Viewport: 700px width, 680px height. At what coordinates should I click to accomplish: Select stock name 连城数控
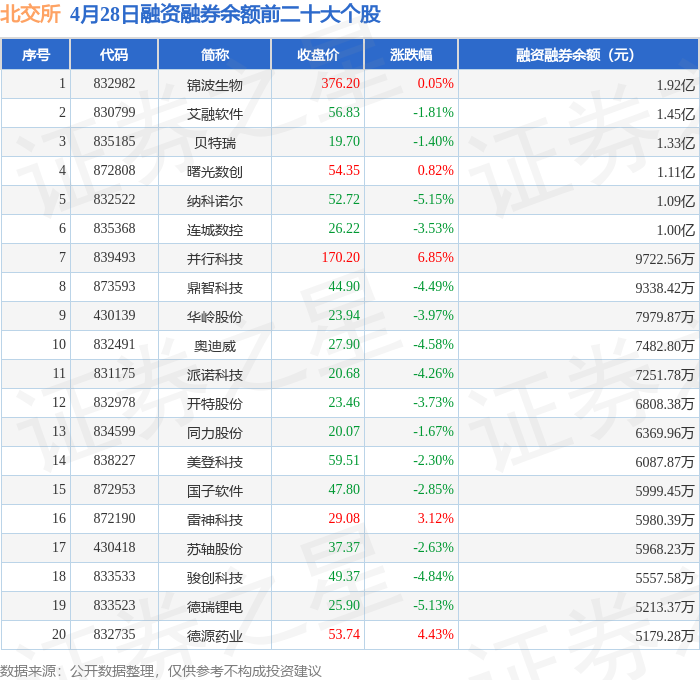tap(215, 230)
